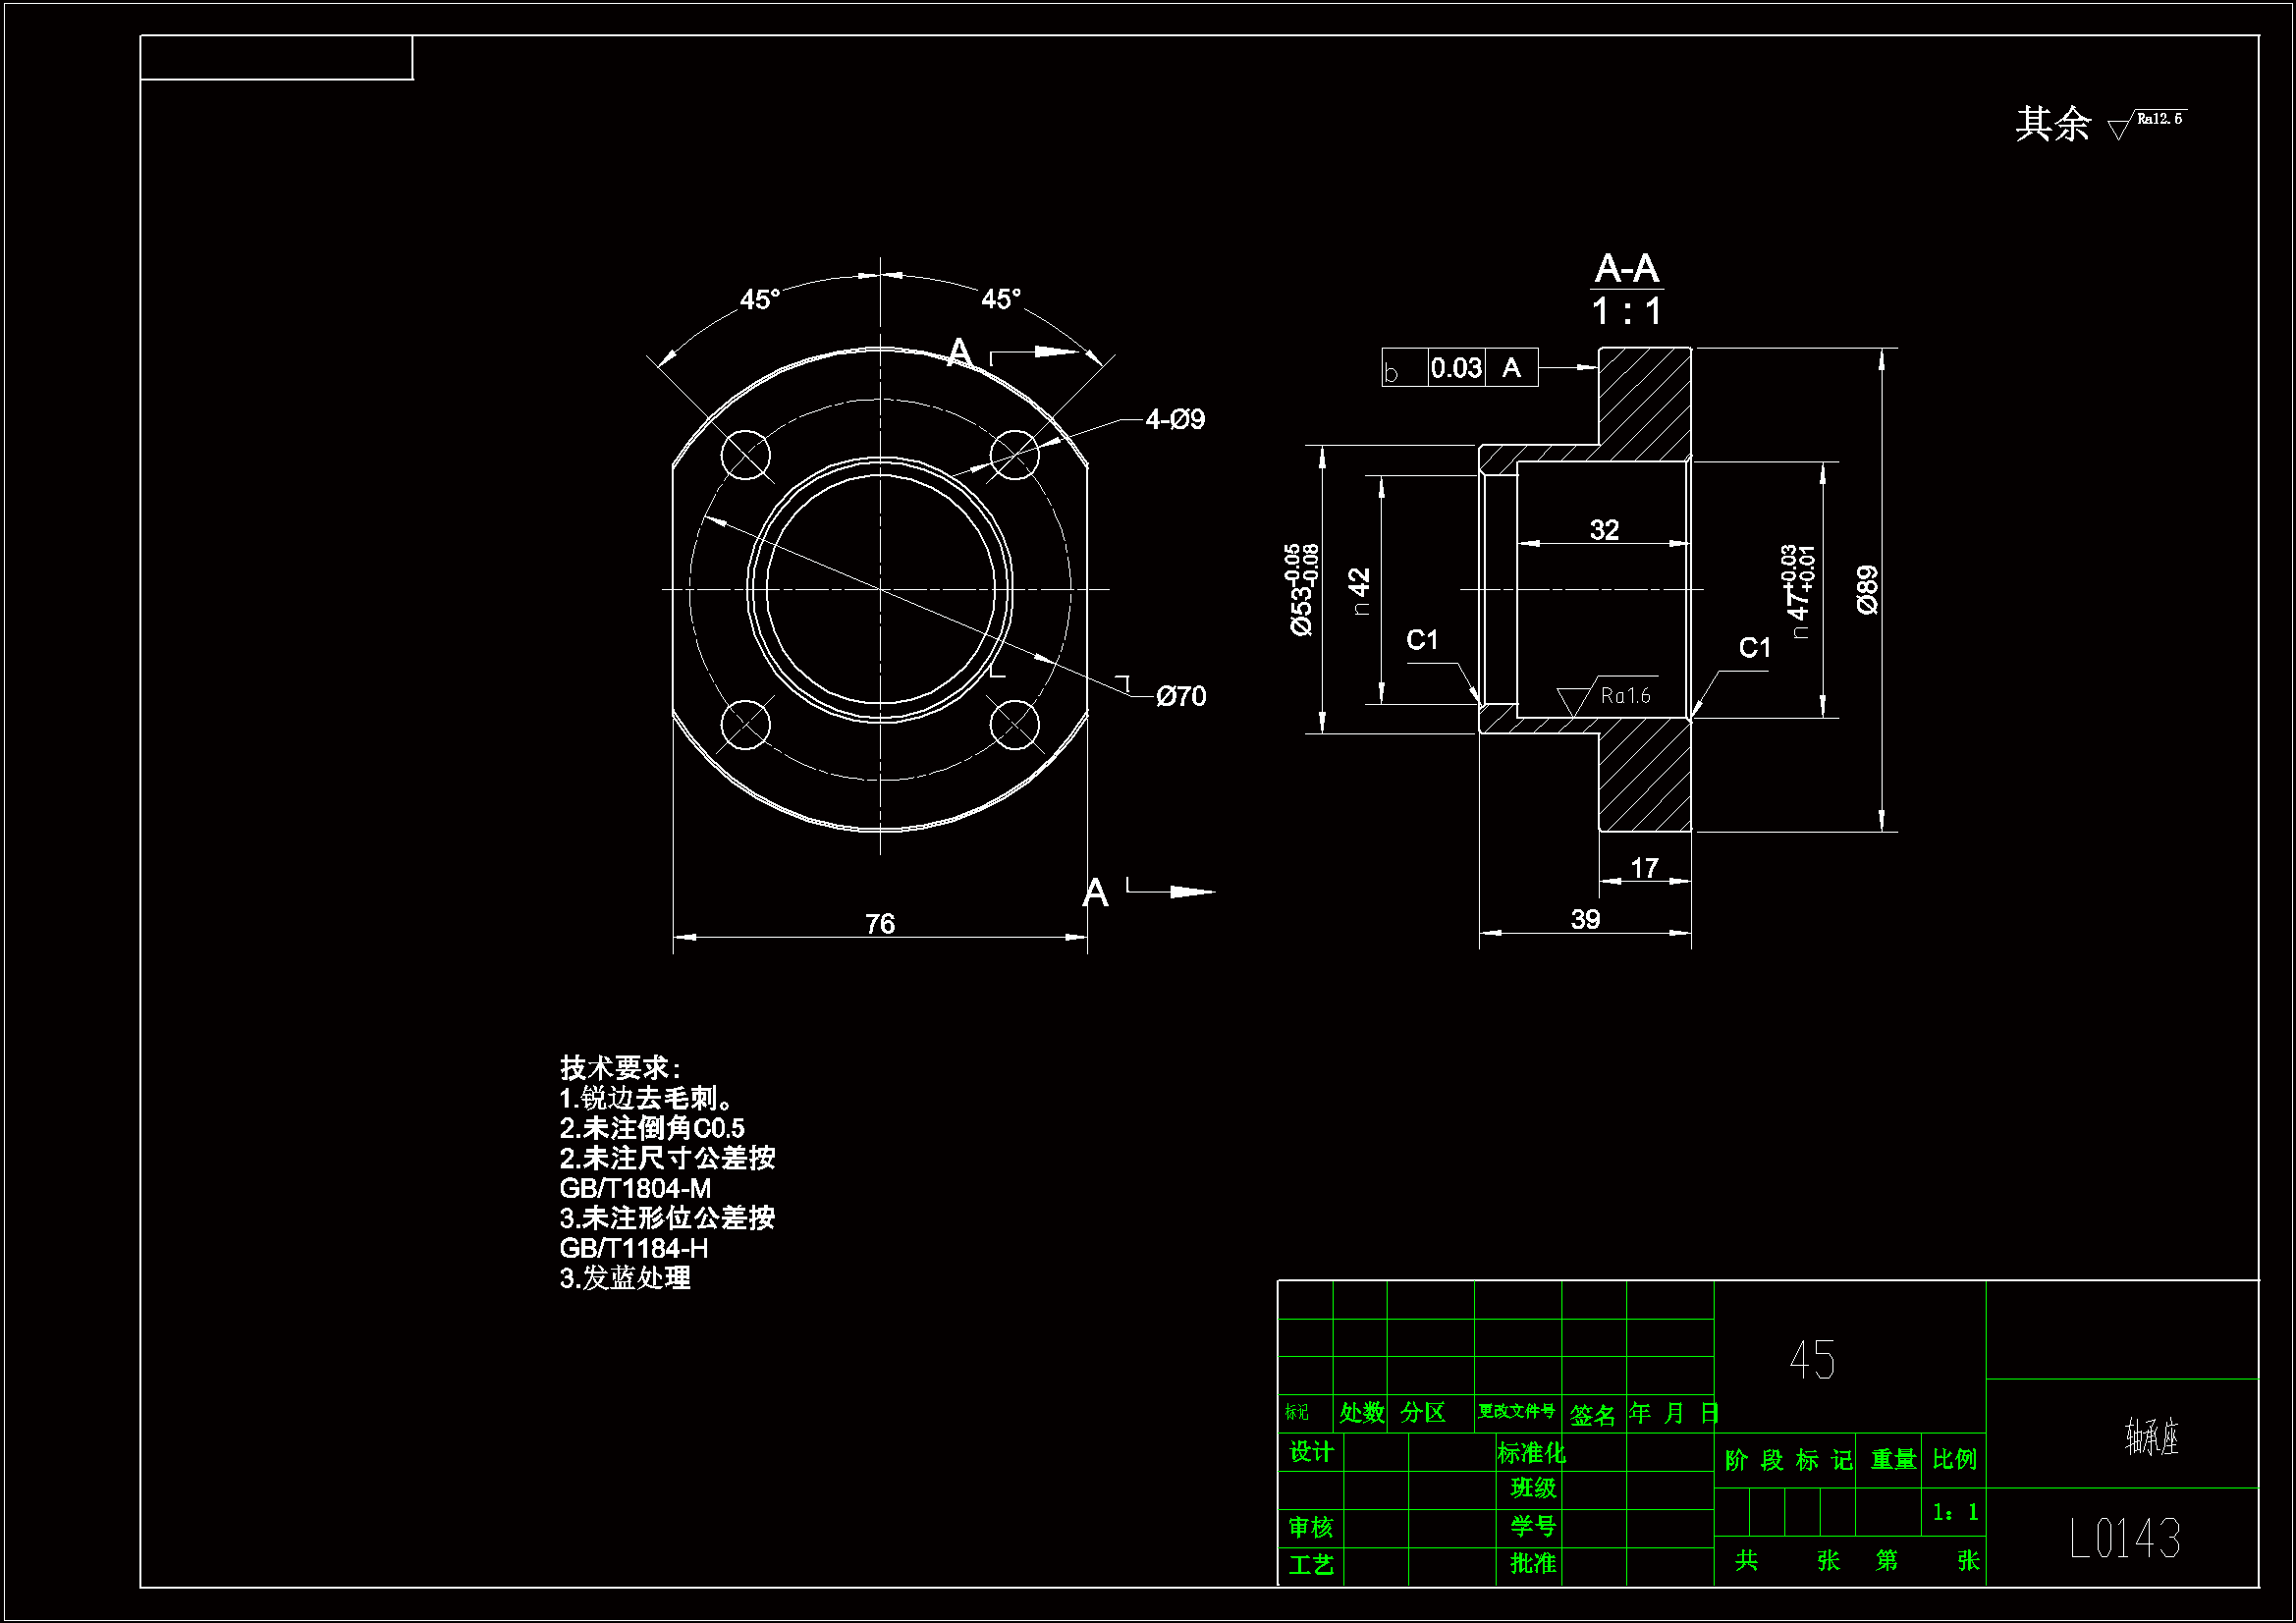Click the 0.03 tolerance value in feature frame
Screen dimensions: 2296x1623
click(1456, 368)
